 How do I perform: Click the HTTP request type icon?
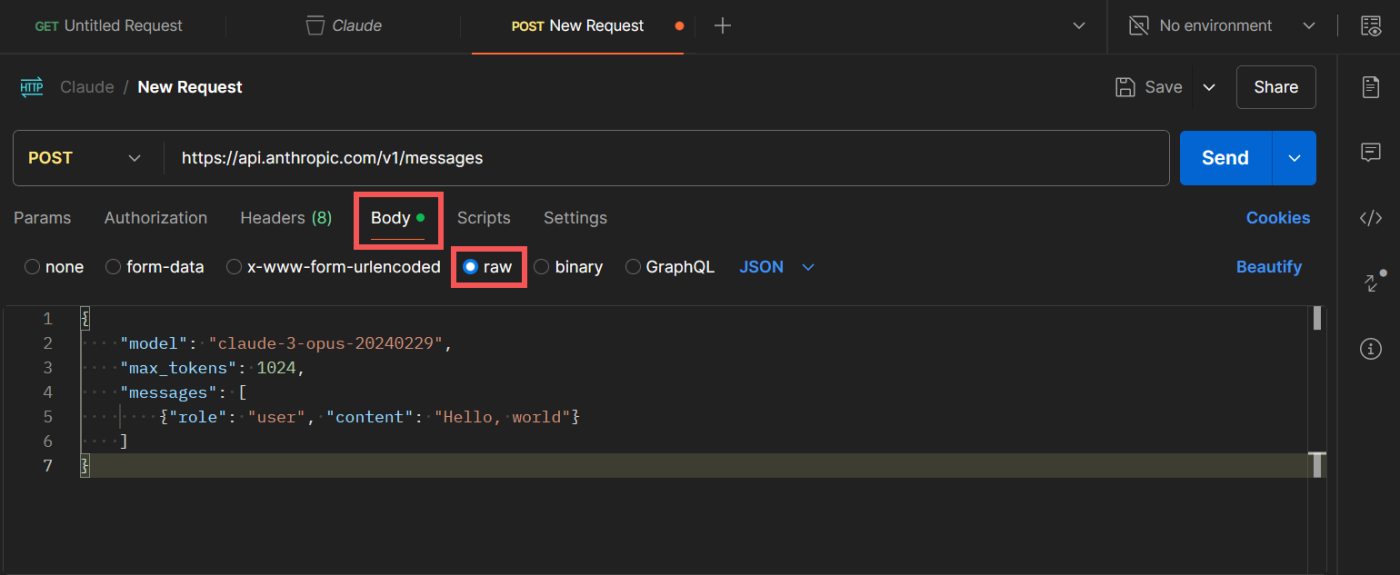pyautogui.click(x=32, y=87)
